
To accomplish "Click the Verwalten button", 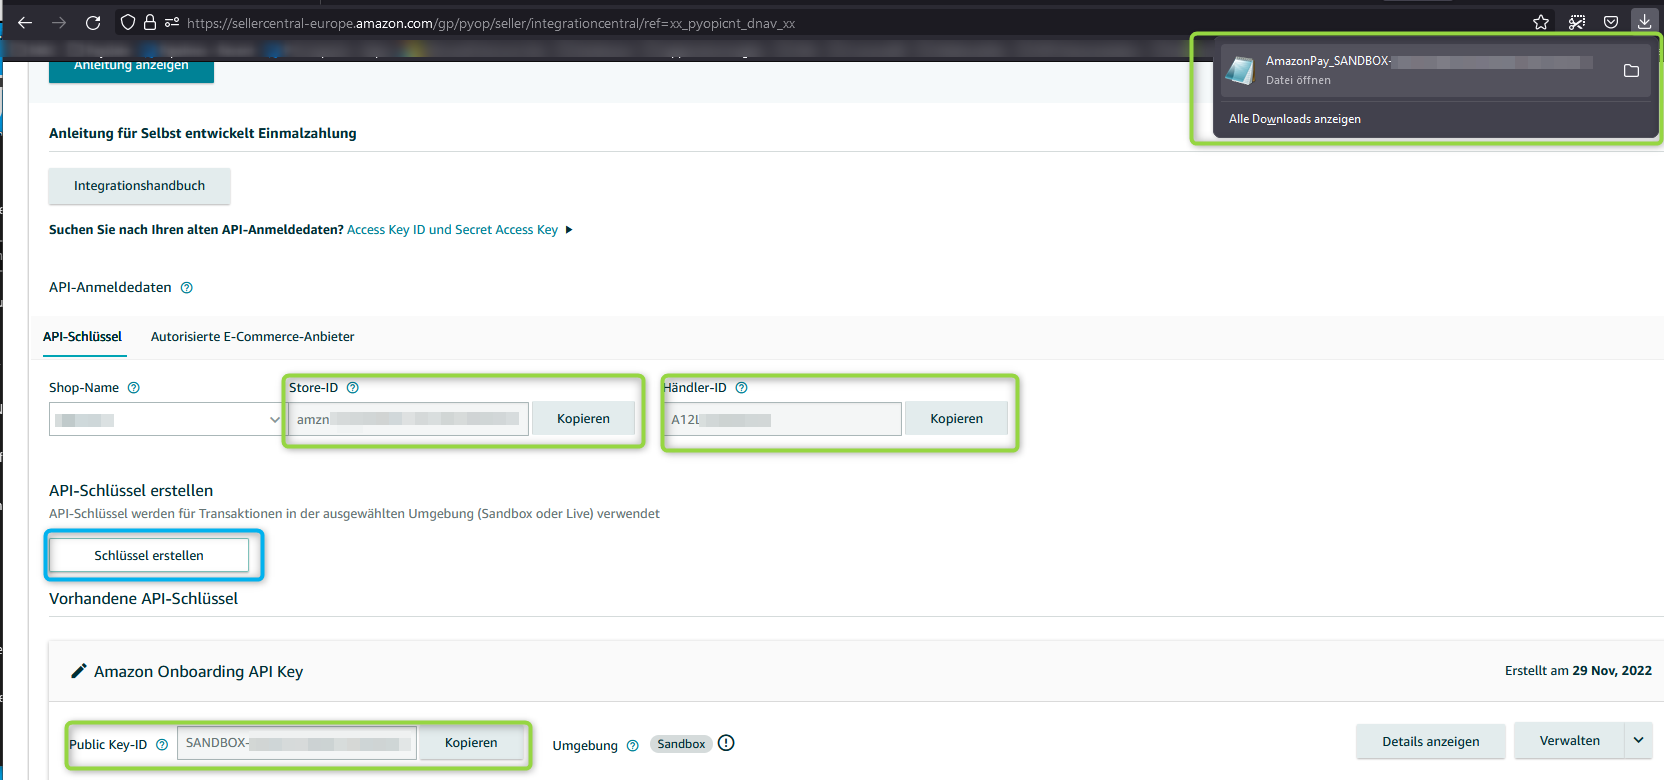I will pos(1569,741).
